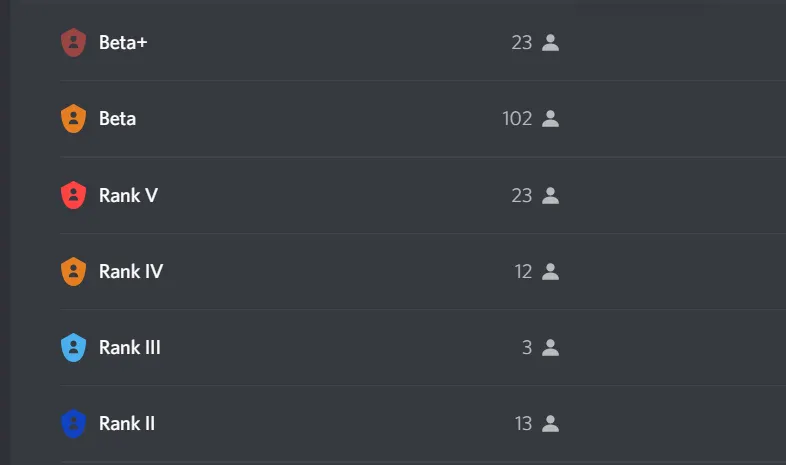Click the orange shield icon beside Beta

[x=73, y=119]
